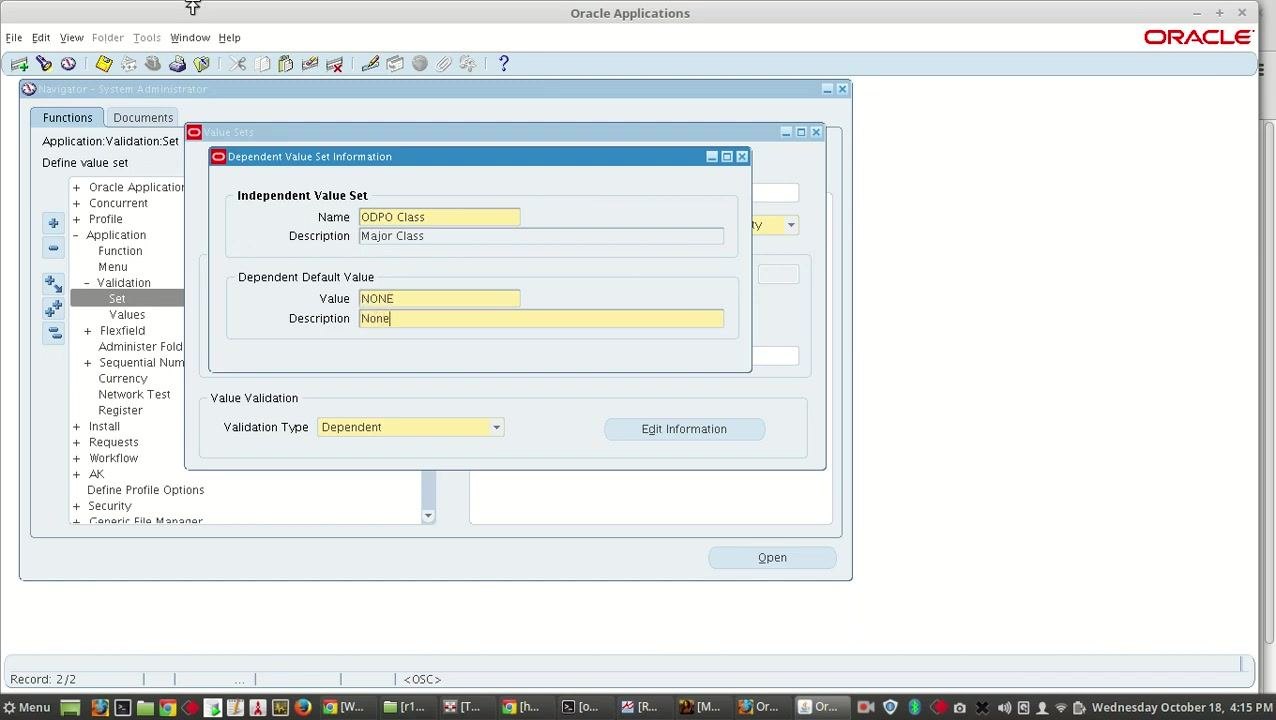Open the Validation Type dropdown

(x=496, y=428)
